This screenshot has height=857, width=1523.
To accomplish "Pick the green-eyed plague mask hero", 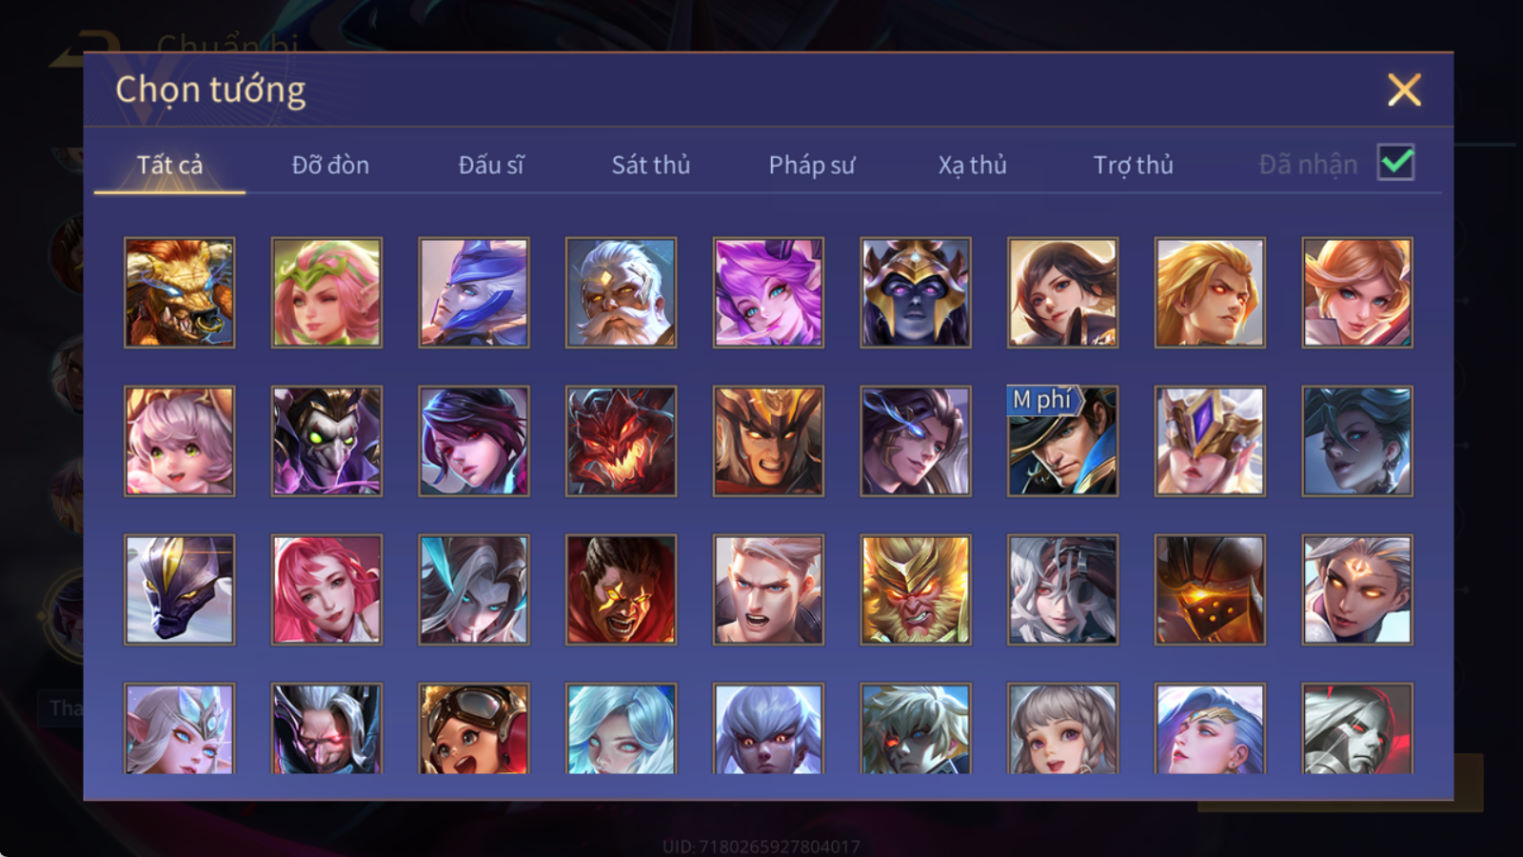I will (x=327, y=441).
